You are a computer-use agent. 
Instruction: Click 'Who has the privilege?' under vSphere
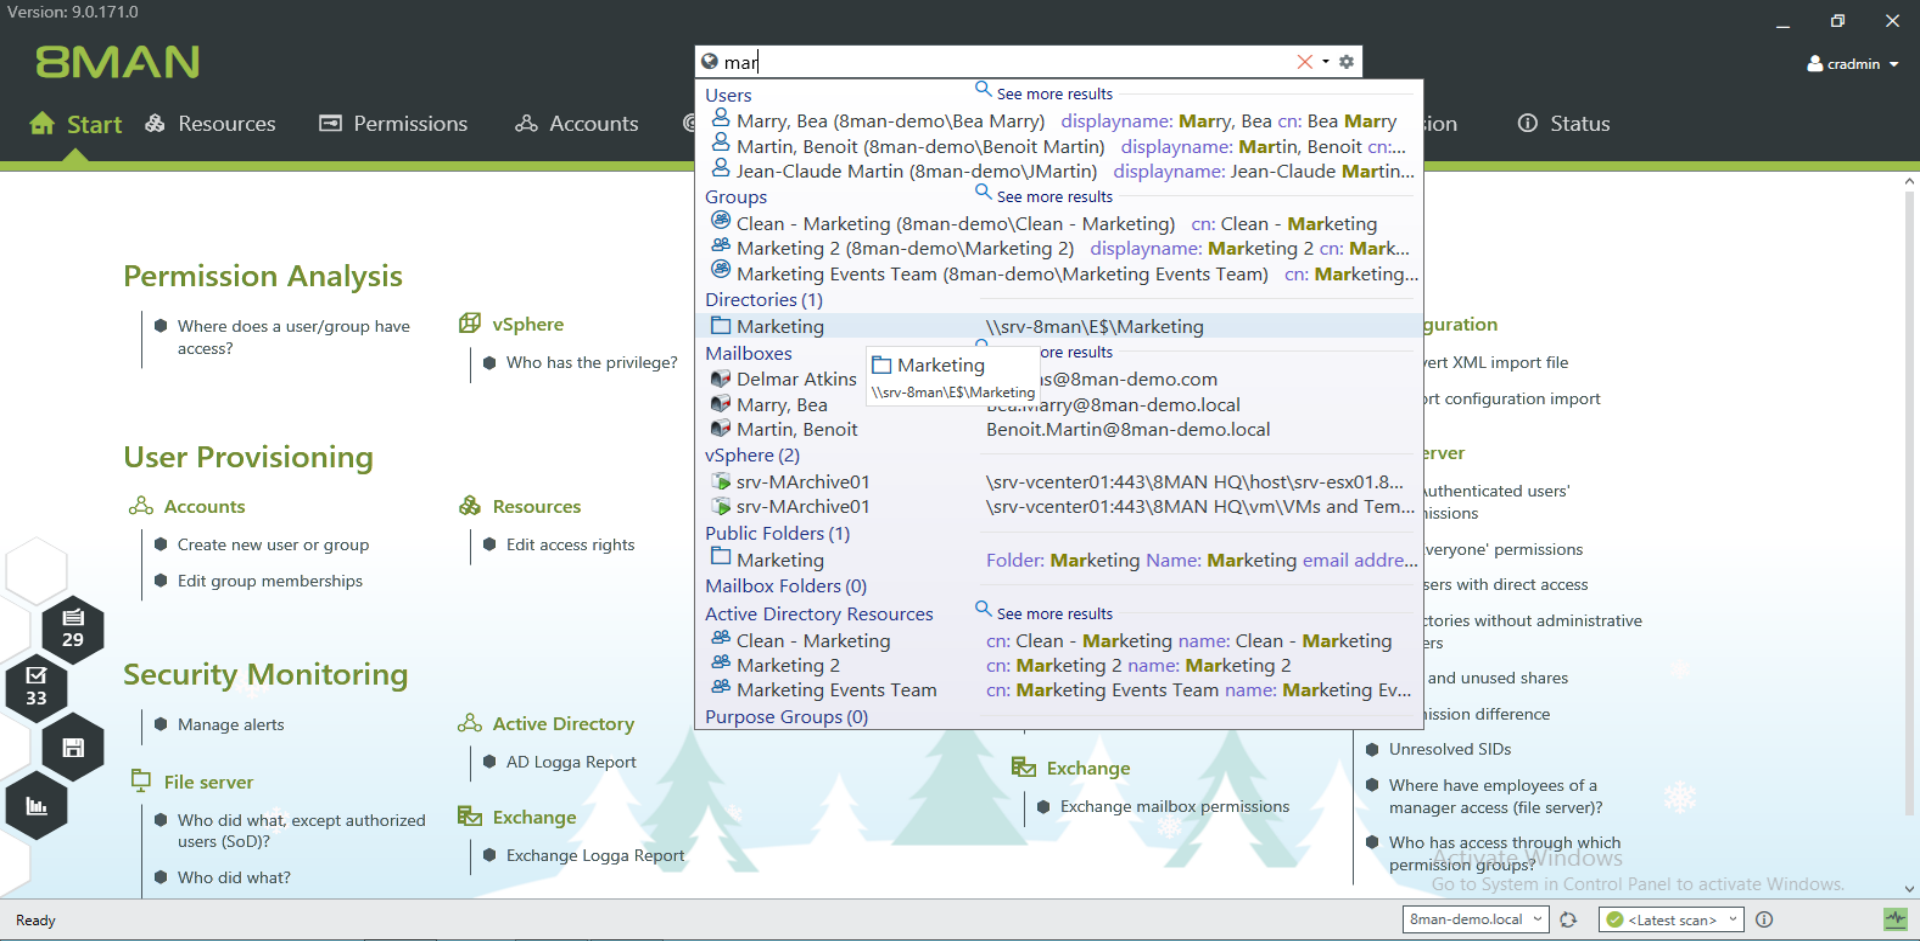click(591, 363)
